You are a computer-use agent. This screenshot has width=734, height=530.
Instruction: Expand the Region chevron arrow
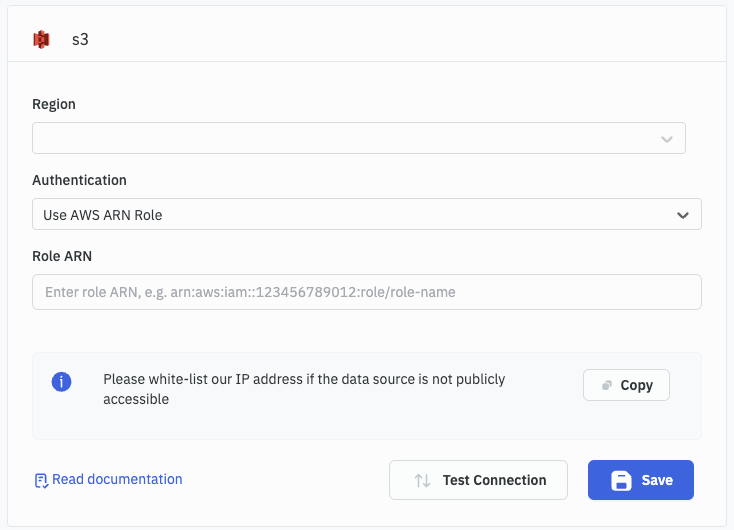pos(667,139)
